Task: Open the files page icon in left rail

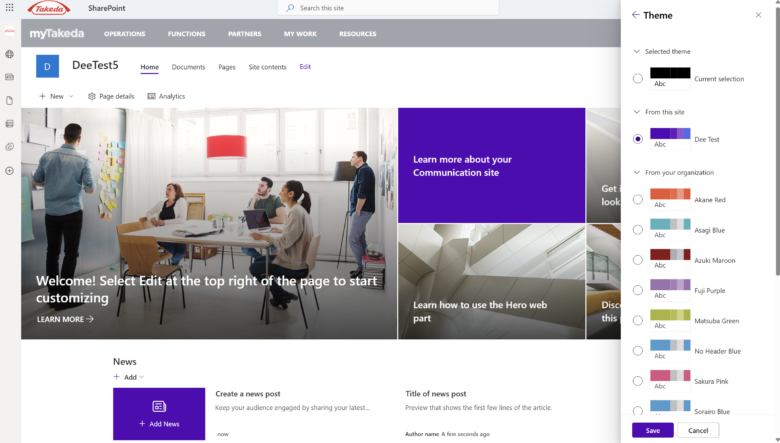Action: [x=9, y=100]
